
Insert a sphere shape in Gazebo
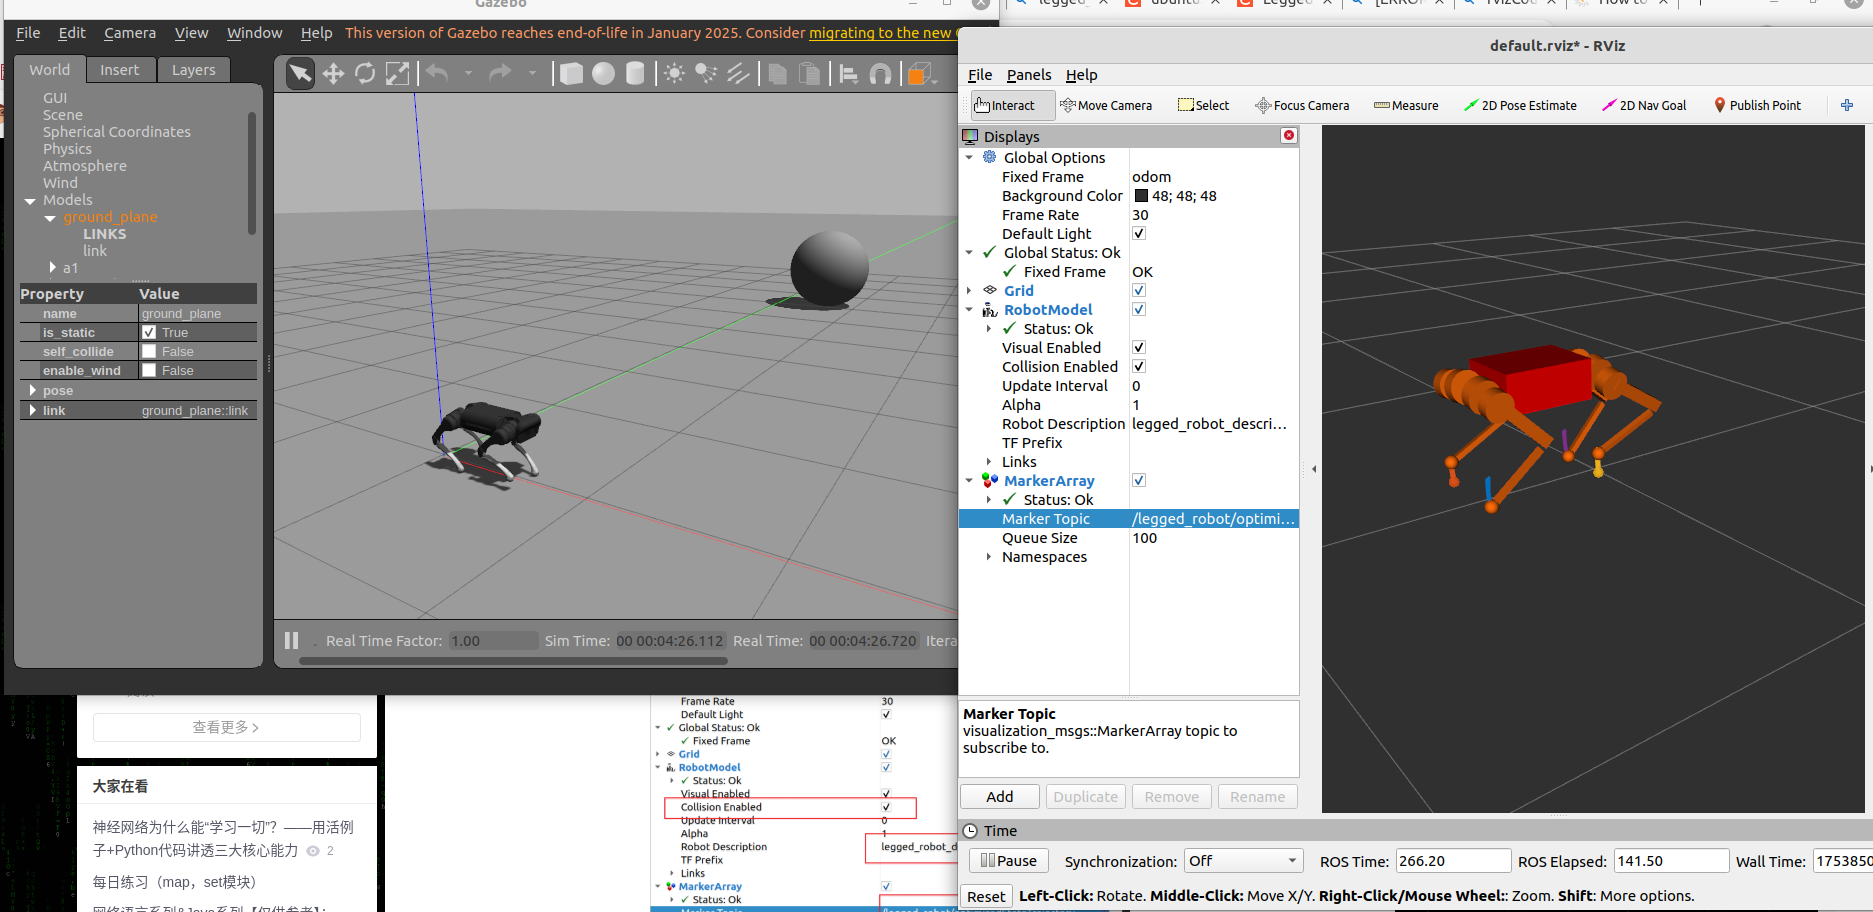(x=603, y=73)
